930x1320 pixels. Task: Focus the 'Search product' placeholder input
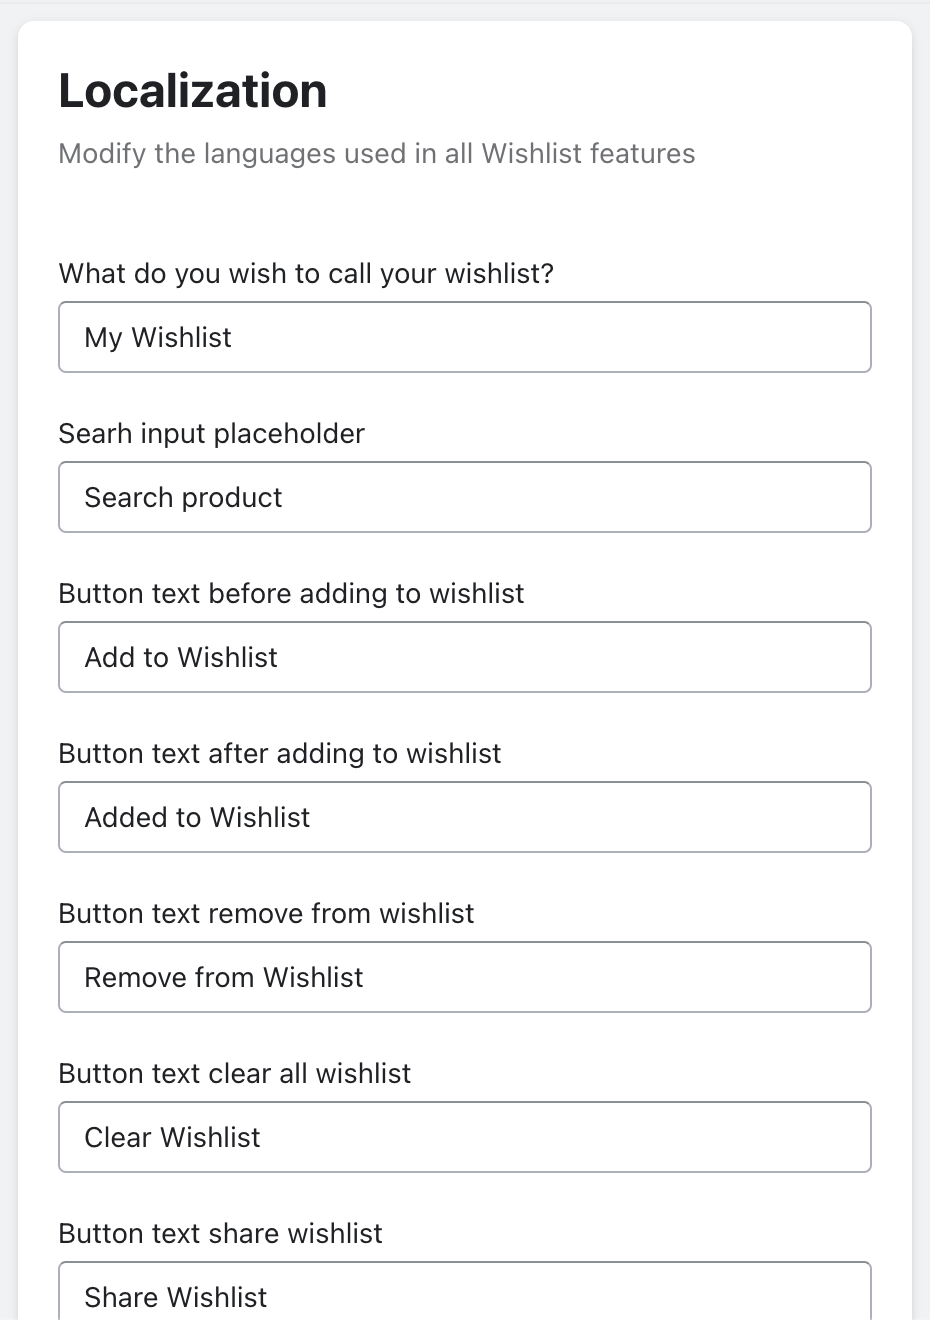coord(464,497)
